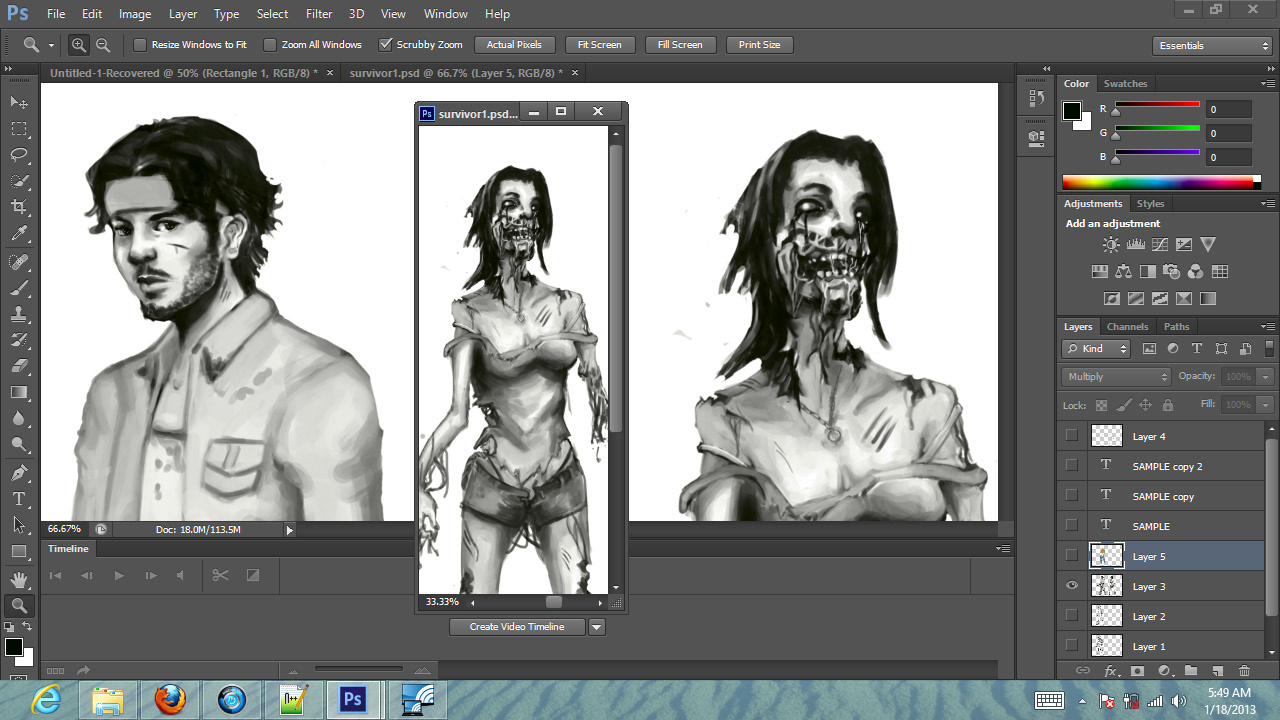Switch to the Swatches tab

pyautogui.click(x=1125, y=84)
